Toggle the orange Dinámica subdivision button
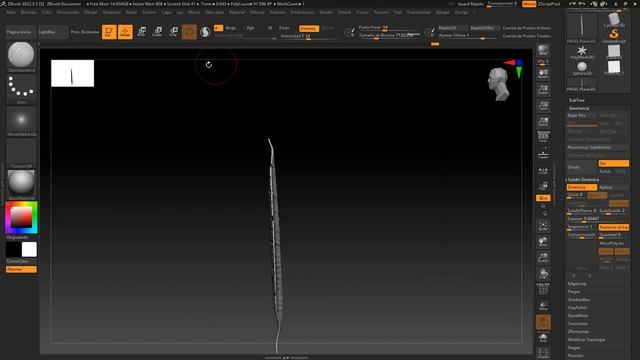The width and height of the screenshot is (640, 360). (x=582, y=187)
